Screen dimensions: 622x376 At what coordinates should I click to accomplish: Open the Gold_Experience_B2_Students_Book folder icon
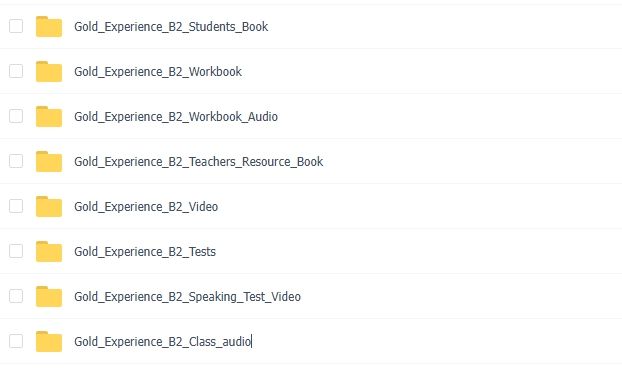49,27
